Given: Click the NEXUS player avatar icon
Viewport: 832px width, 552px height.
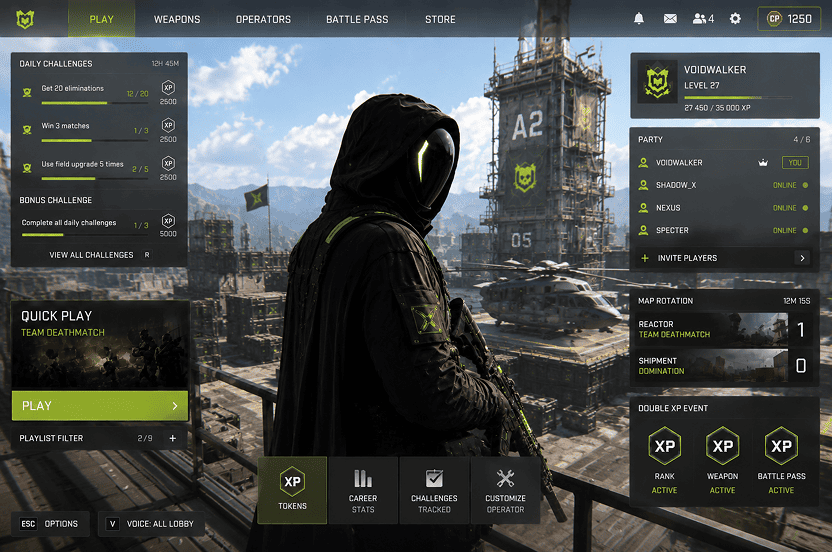Looking at the screenshot, I should 643,208.
